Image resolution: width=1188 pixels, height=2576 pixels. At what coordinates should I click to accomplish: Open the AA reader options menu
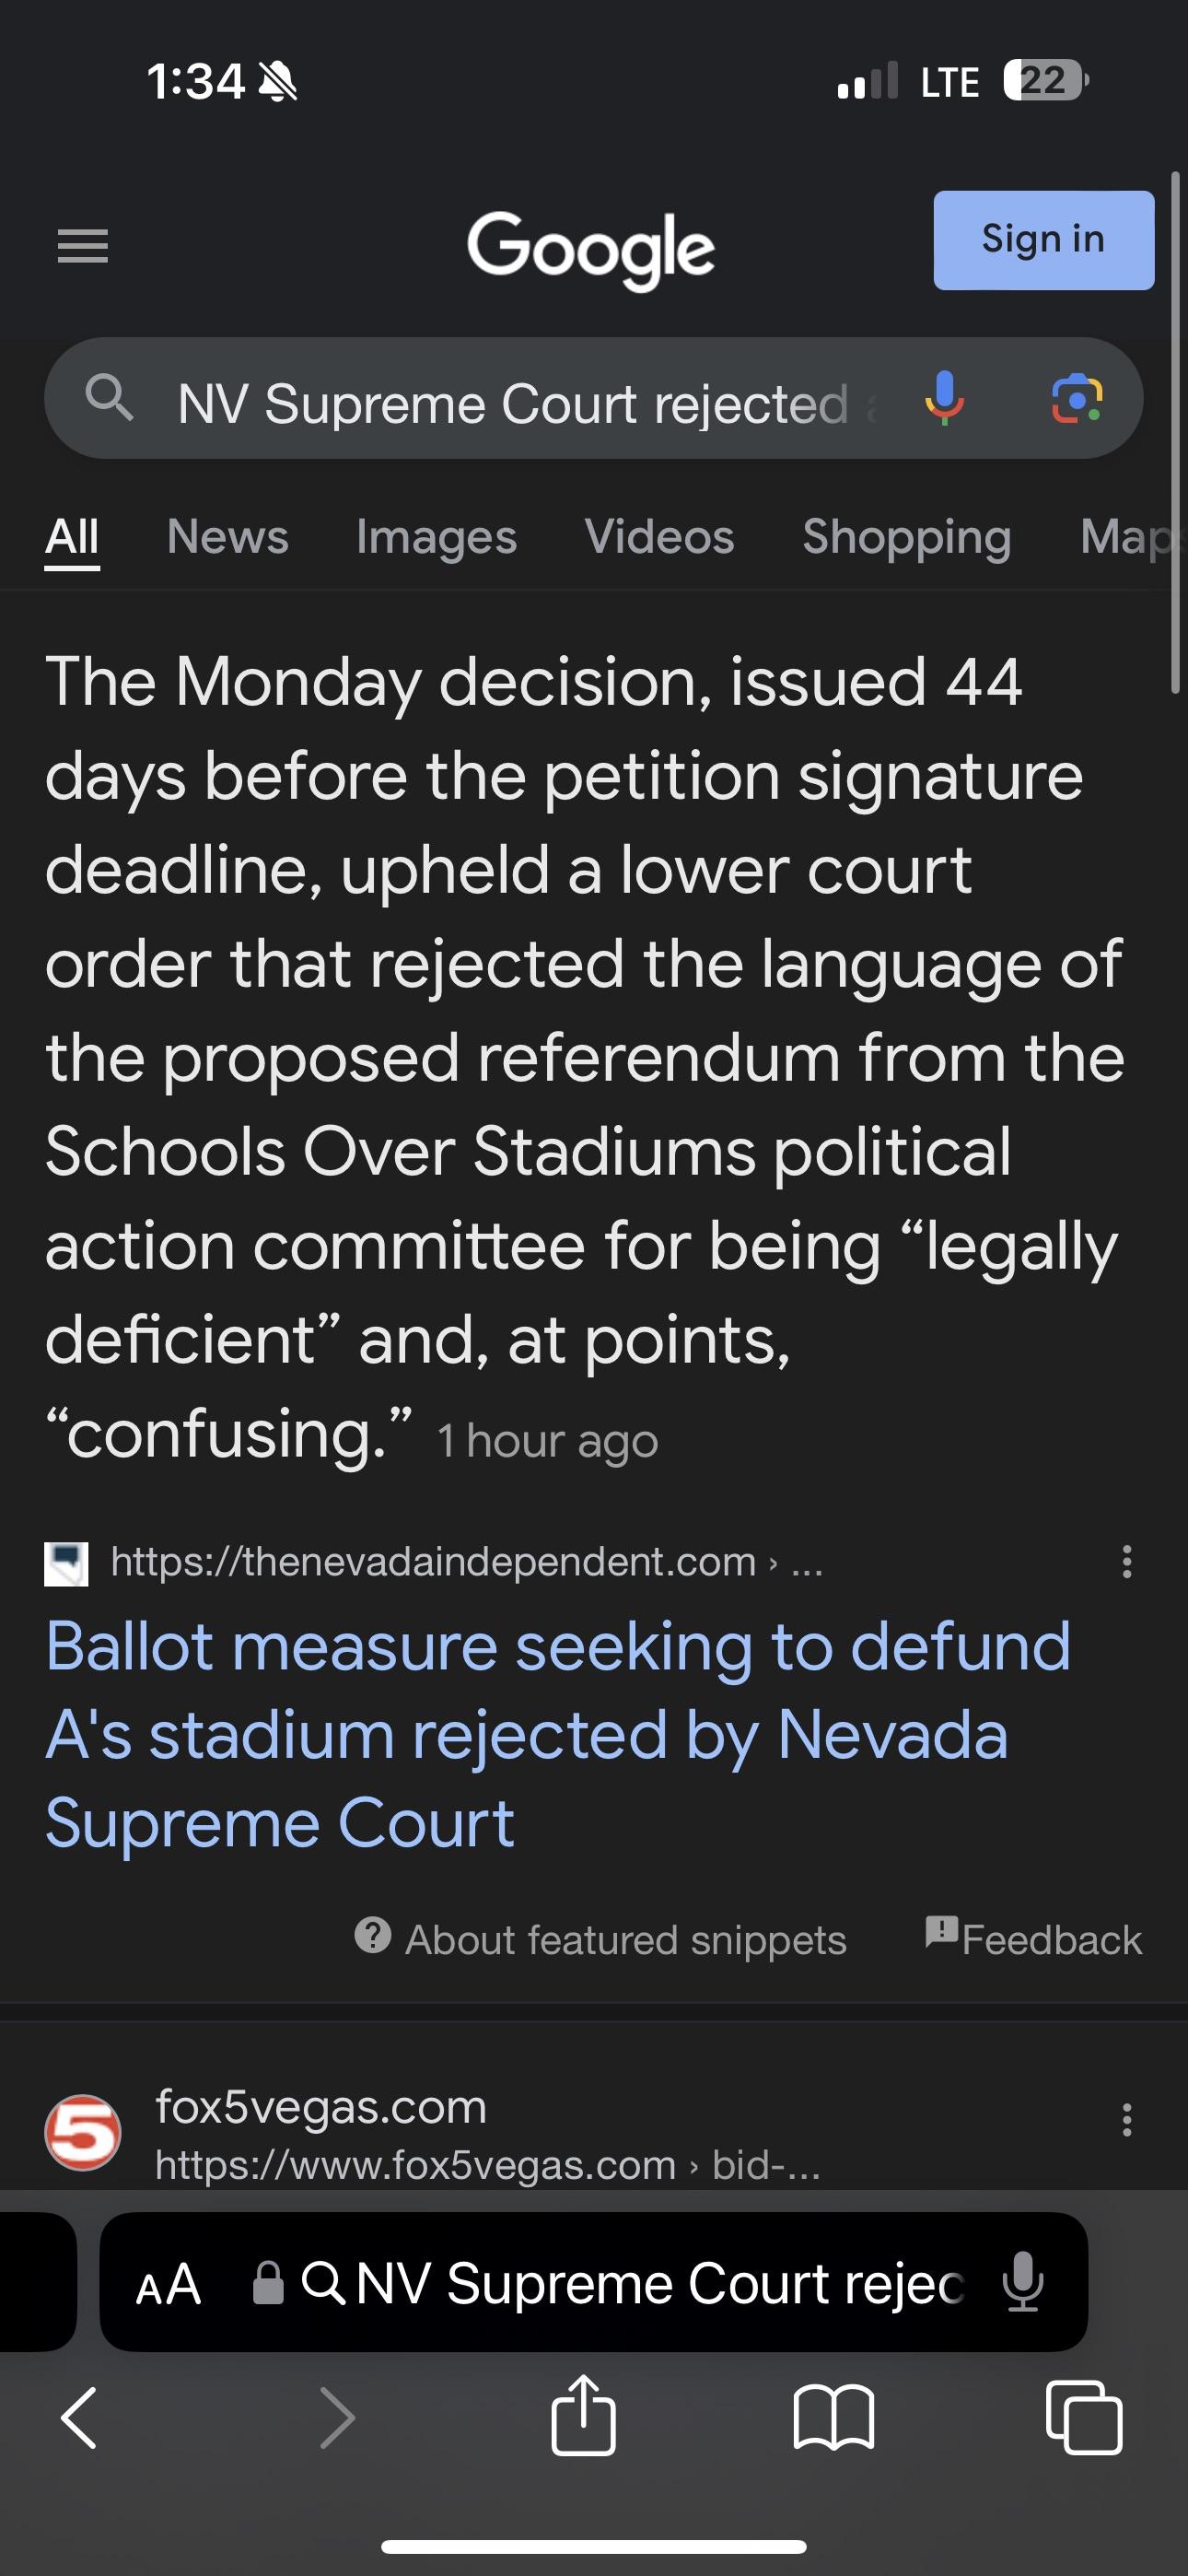[x=168, y=2285]
